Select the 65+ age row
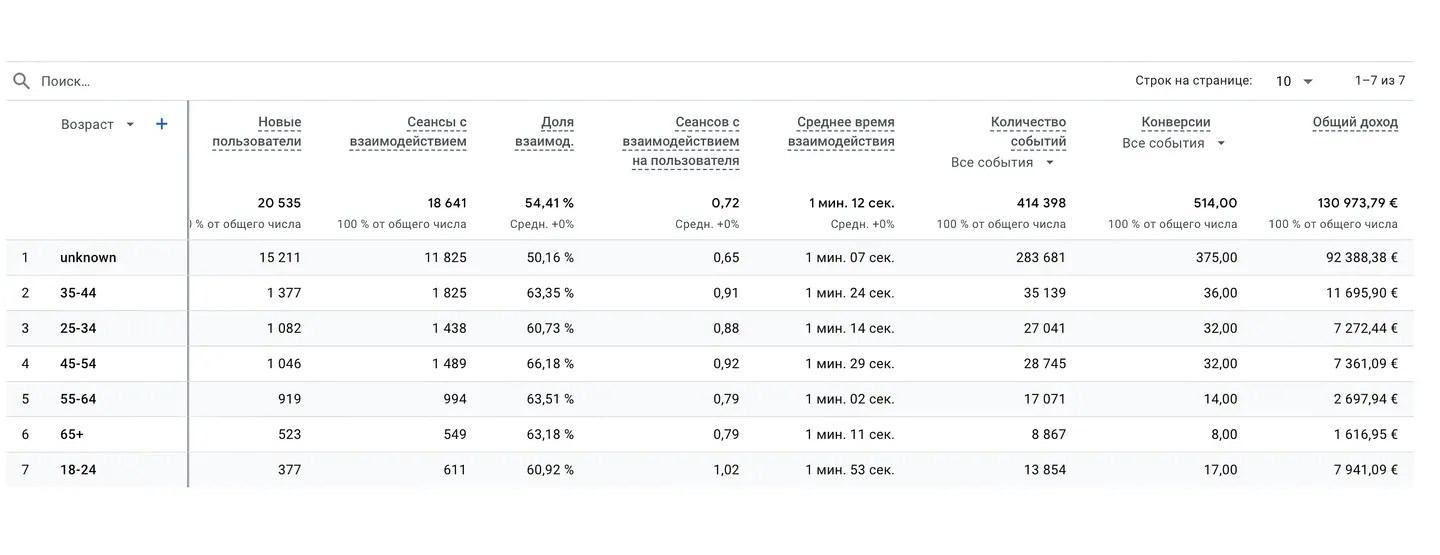The width and height of the screenshot is (1440, 555). (x=73, y=434)
